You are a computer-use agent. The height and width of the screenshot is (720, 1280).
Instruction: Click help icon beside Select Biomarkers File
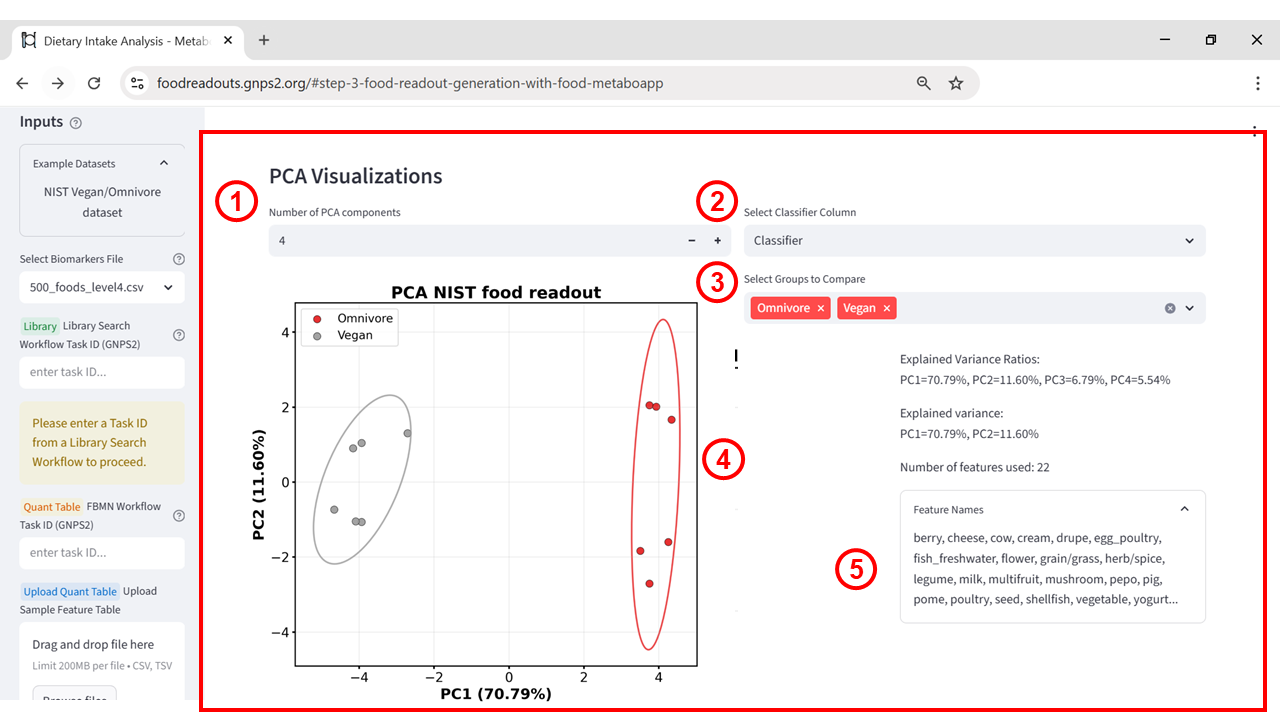[x=179, y=259]
